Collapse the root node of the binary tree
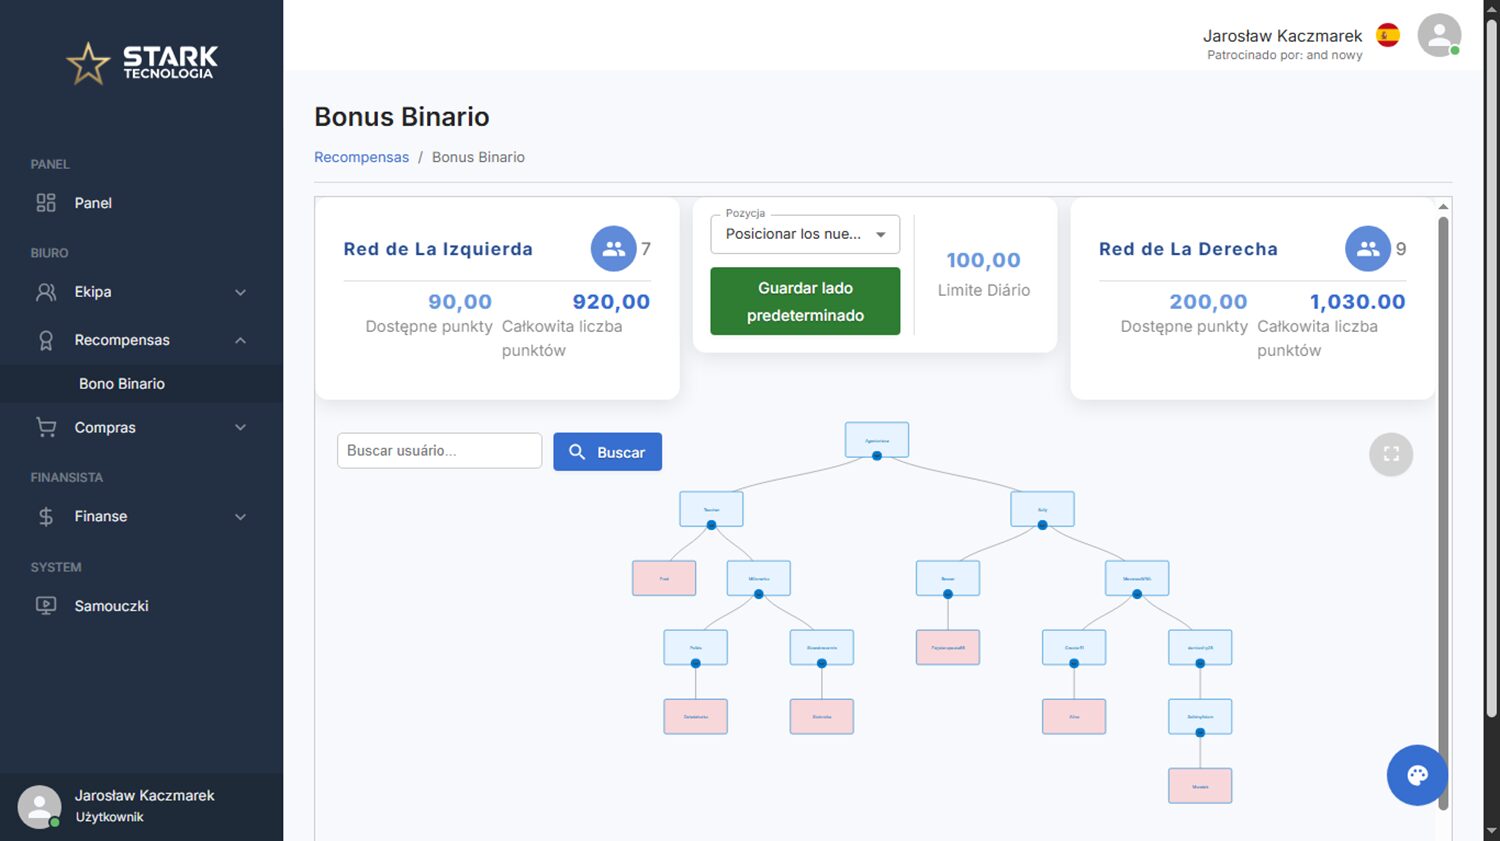Screen dimensions: 1500x841 click(876, 456)
